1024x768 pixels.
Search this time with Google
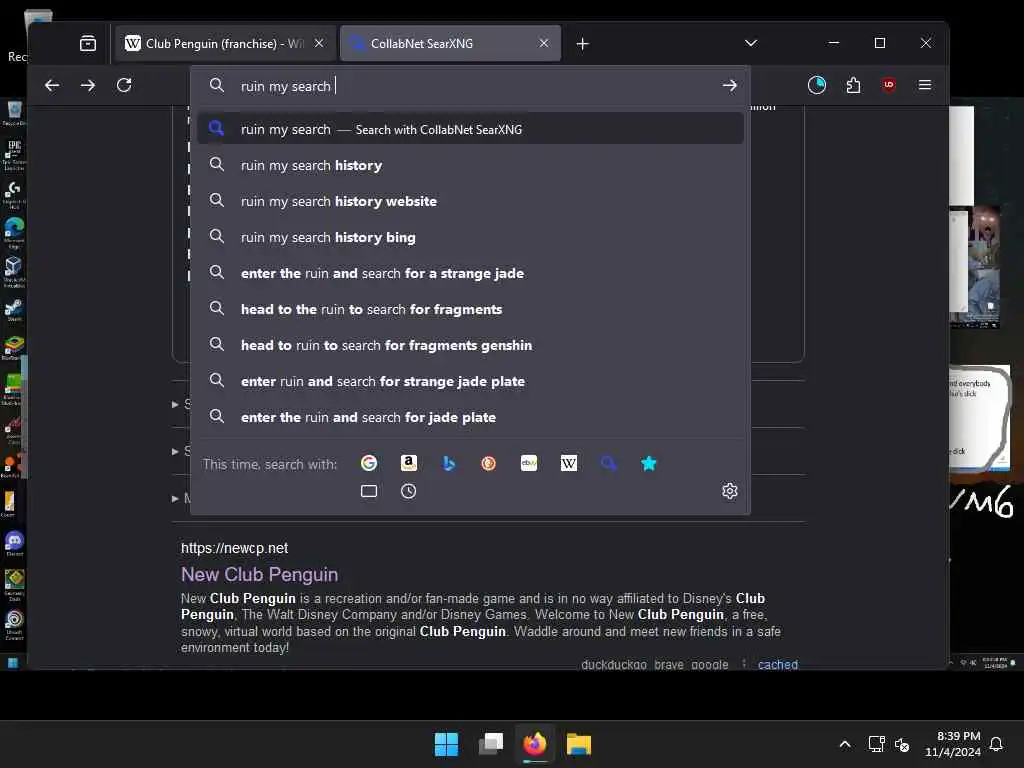point(369,463)
